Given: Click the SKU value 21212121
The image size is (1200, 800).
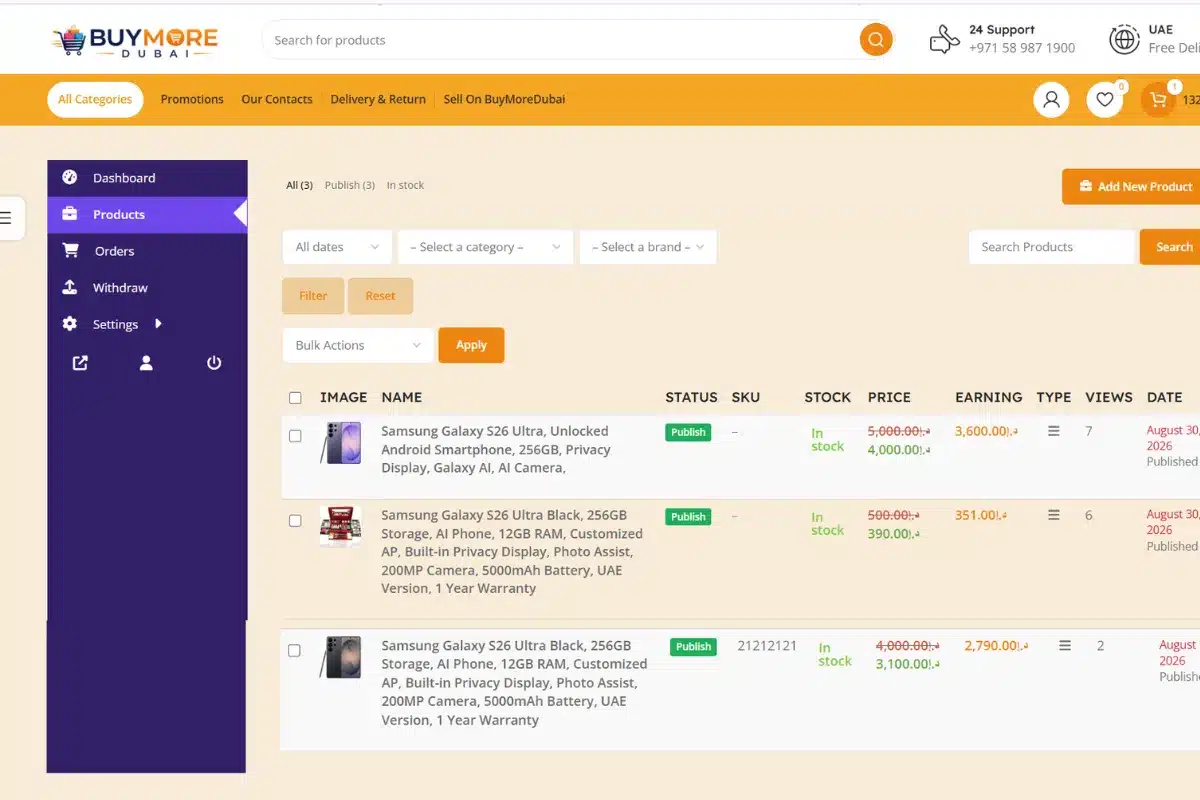Looking at the screenshot, I should pyautogui.click(x=767, y=646).
